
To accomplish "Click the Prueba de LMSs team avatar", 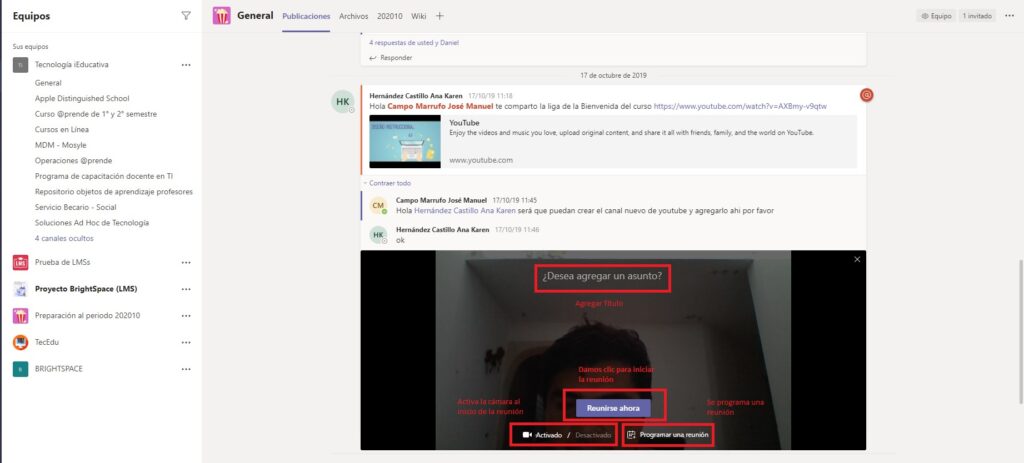I will 20,262.
